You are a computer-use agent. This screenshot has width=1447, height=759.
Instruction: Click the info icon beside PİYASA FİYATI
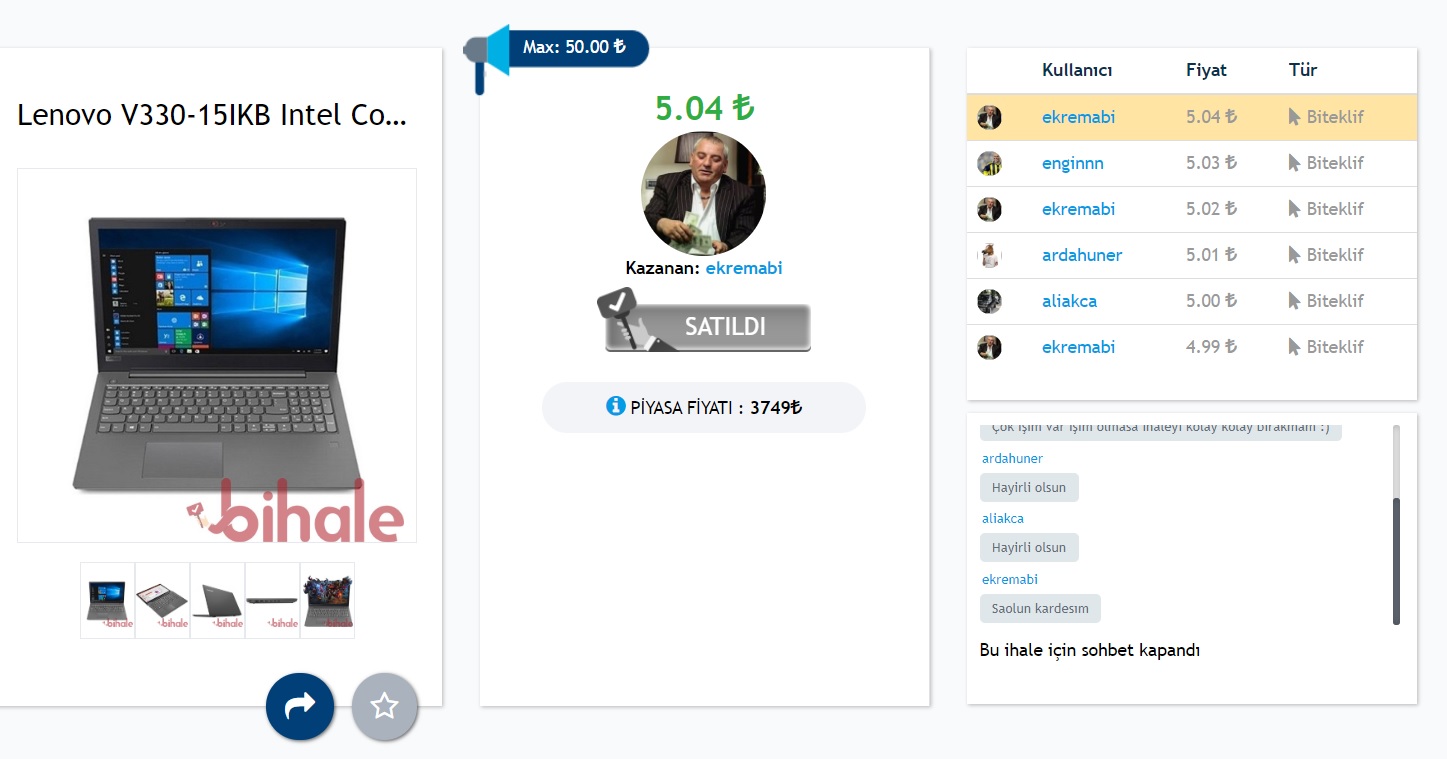click(616, 406)
